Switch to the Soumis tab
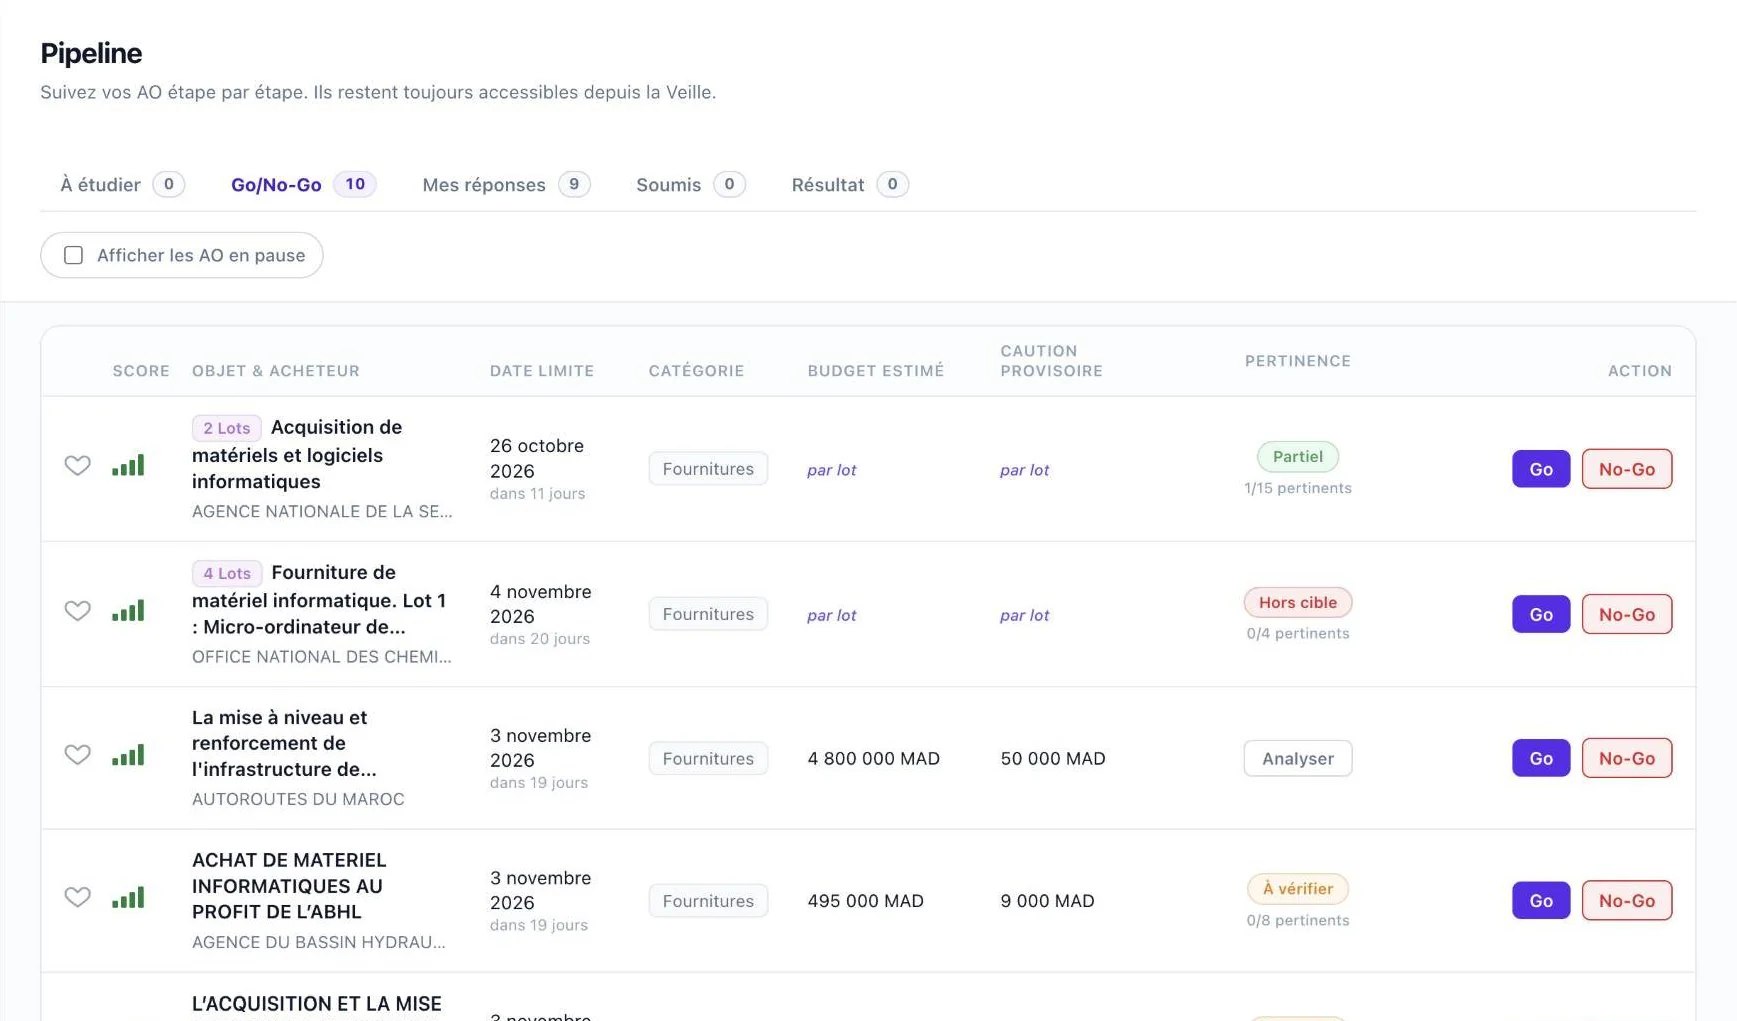This screenshot has width=1737, height=1021. 691,185
